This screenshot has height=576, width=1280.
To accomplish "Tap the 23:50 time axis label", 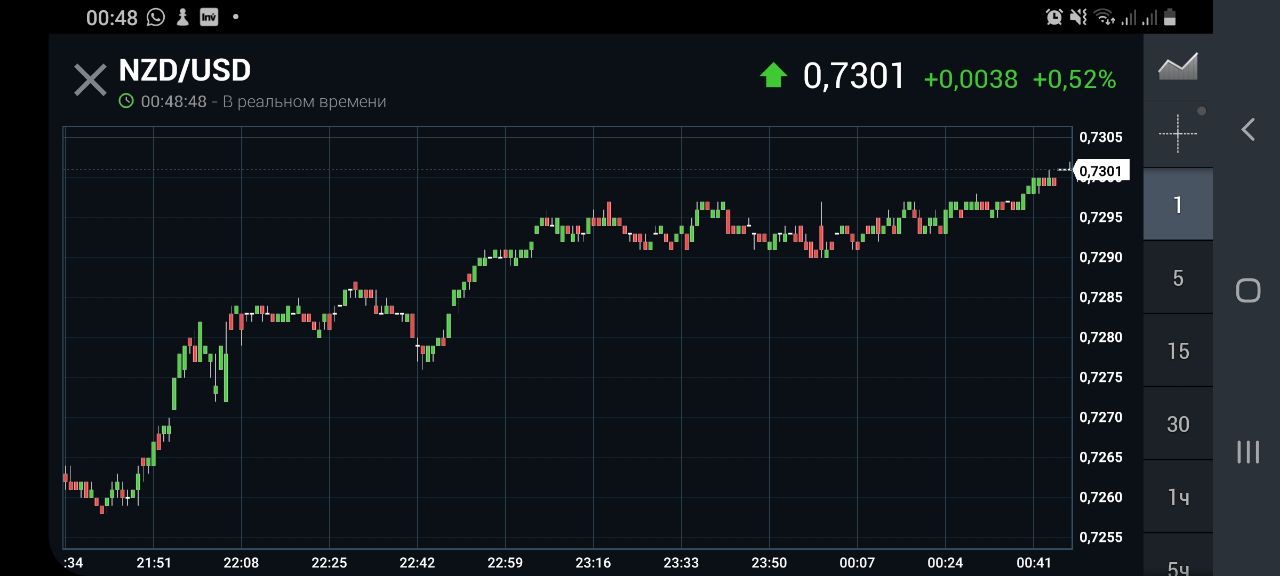I will (769, 563).
